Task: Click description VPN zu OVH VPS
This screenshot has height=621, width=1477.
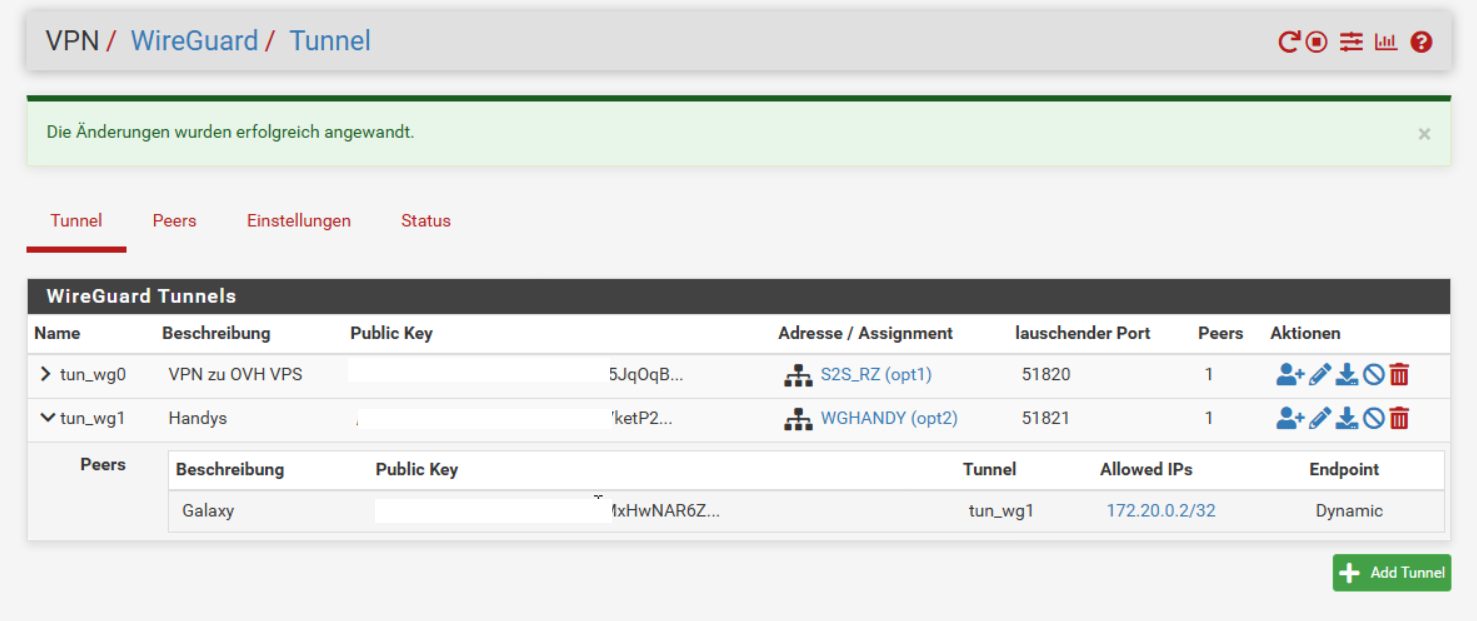Action: (235, 375)
